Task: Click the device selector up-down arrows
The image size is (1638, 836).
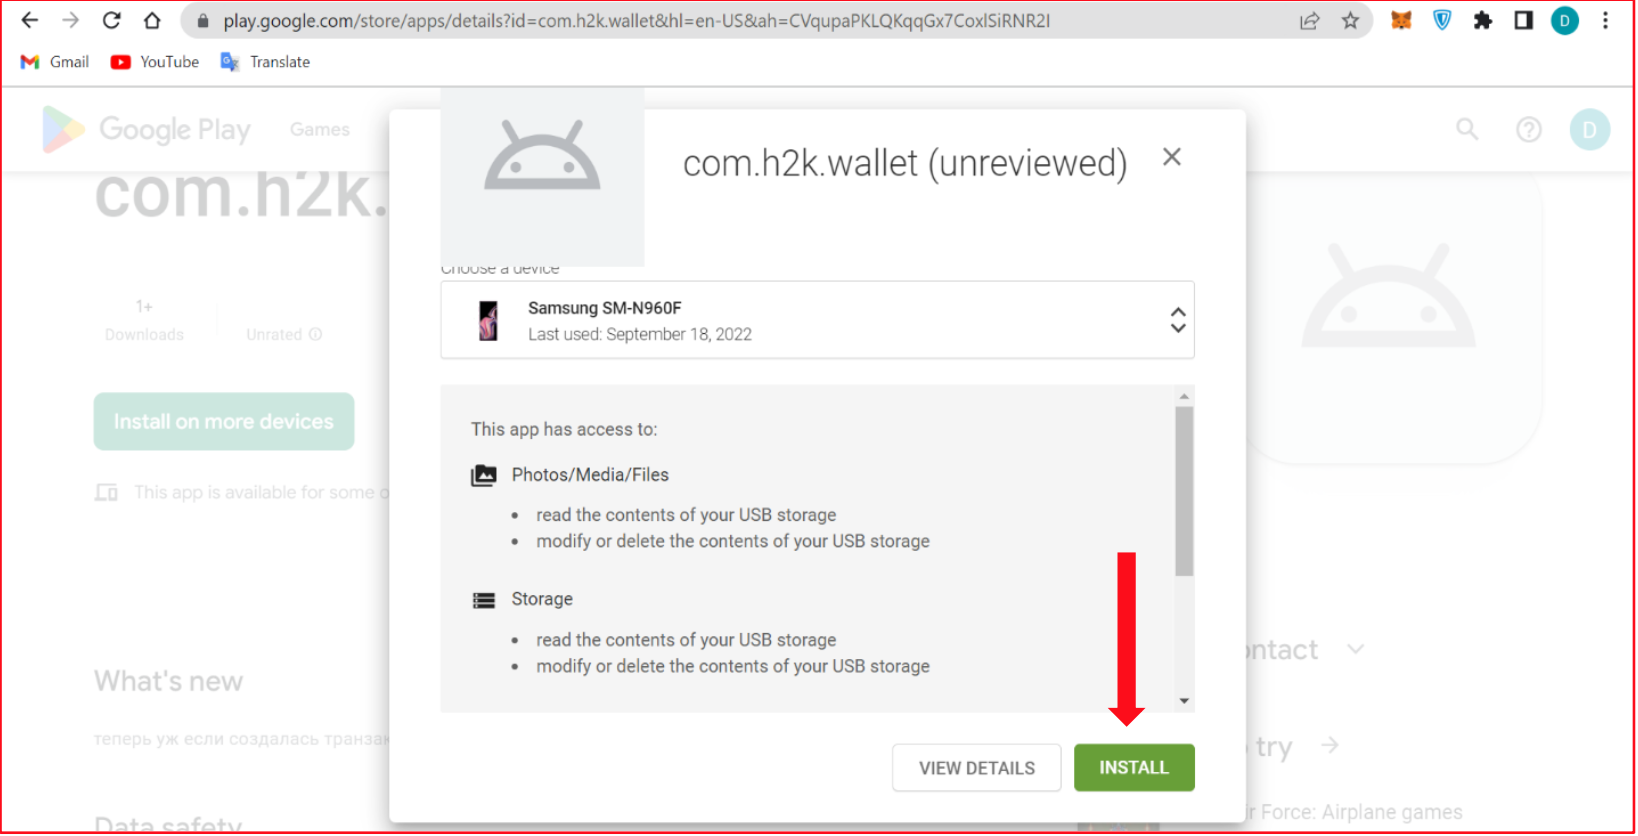Action: (x=1177, y=320)
